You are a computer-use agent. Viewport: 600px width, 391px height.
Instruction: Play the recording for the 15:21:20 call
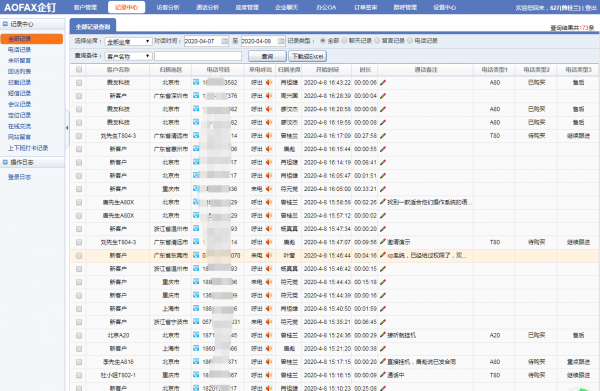tap(269, 349)
